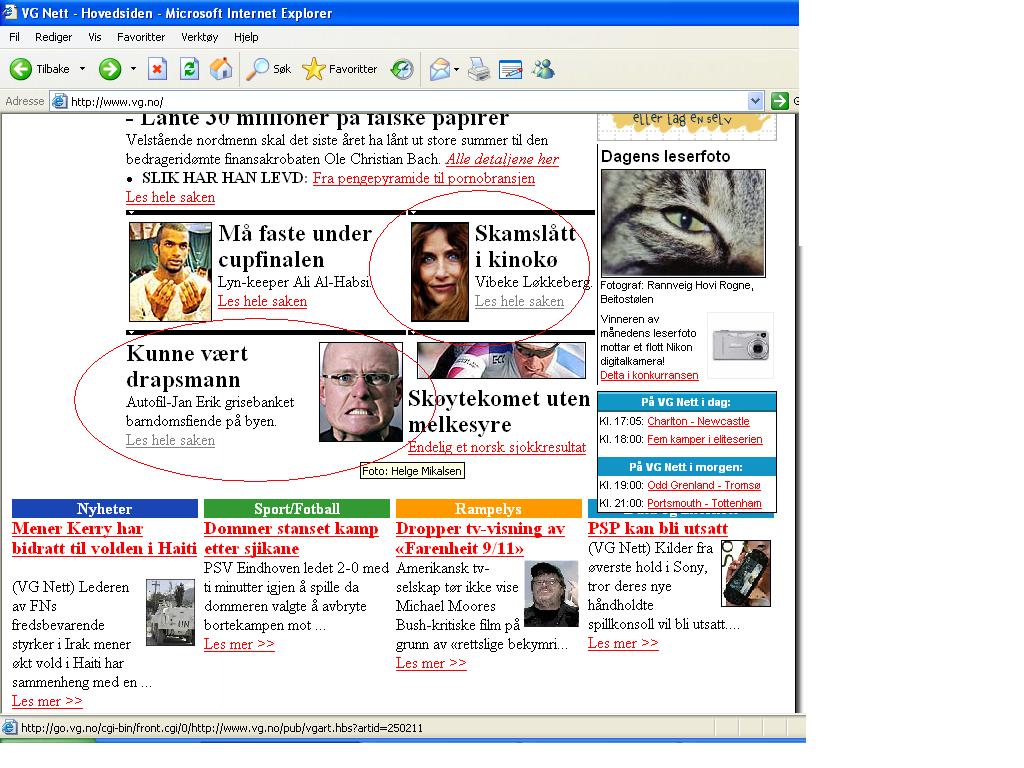Click the Ali Al-Habsi keeper photo

point(170,272)
